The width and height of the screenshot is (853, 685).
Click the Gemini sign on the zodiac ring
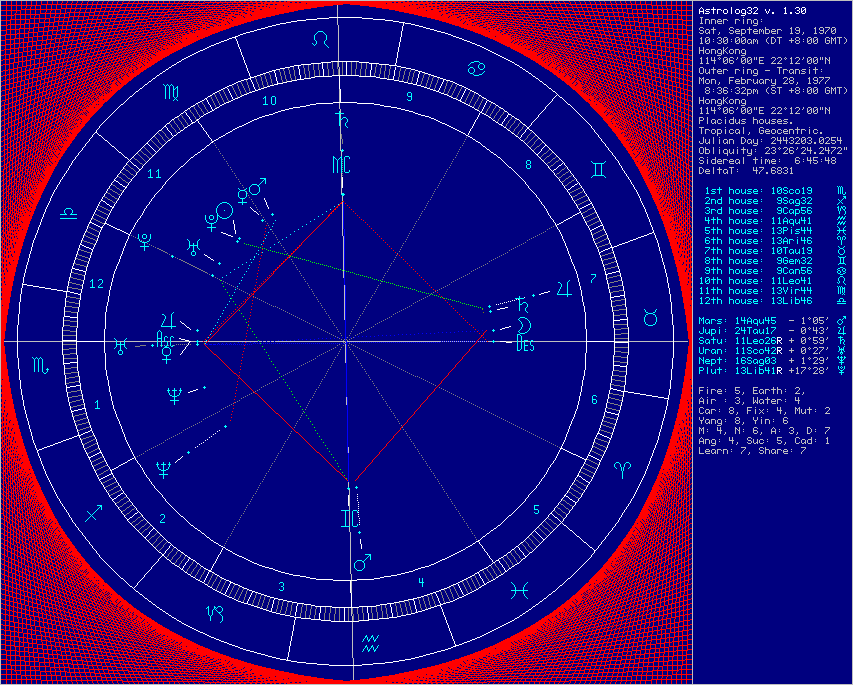(597, 171)
